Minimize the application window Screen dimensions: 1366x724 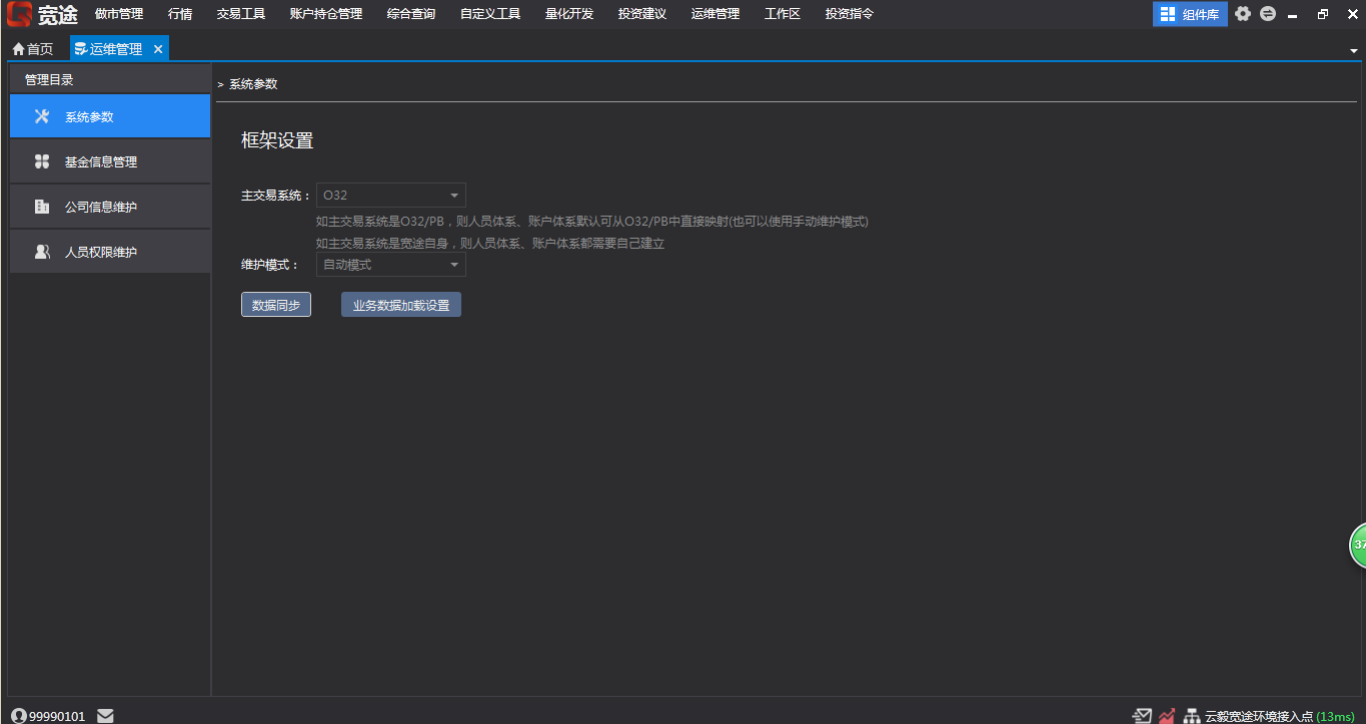click(1293, 14)
